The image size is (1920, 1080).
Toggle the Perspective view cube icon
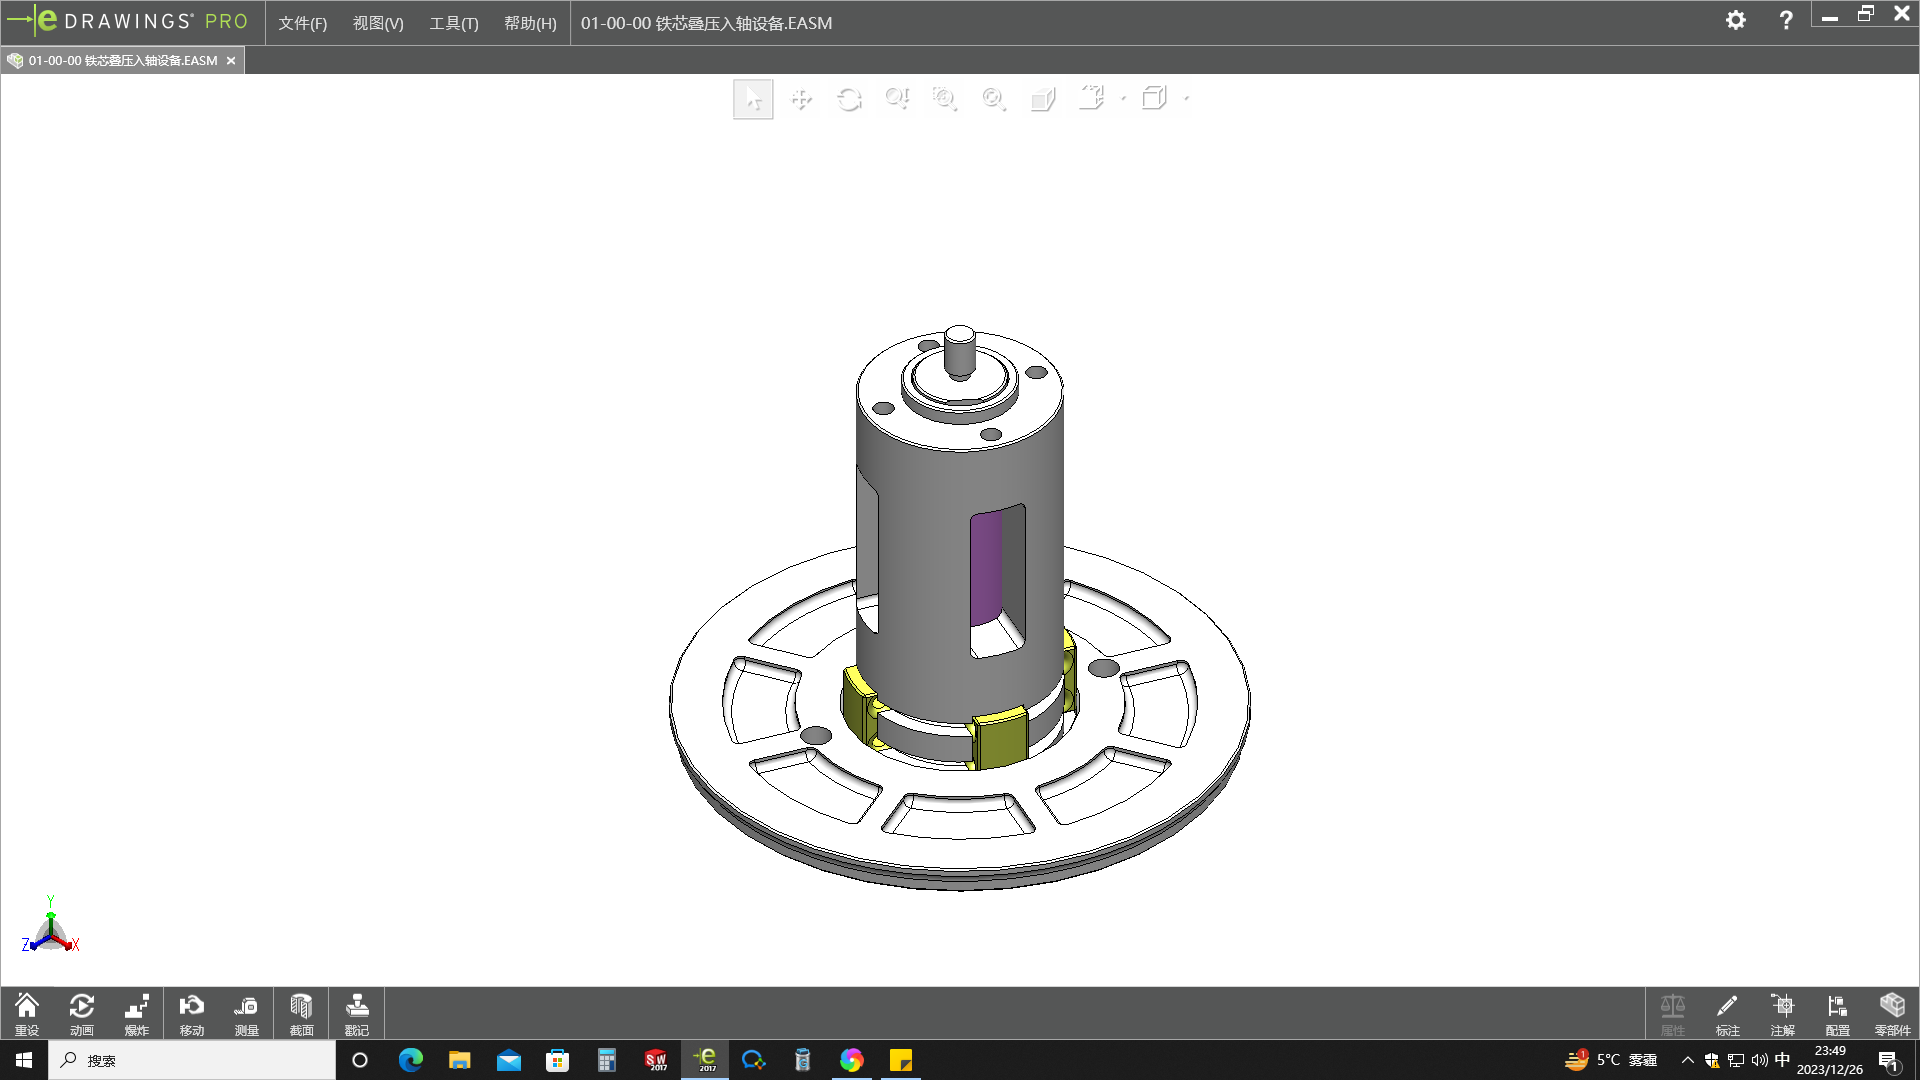coord(1043,99)
